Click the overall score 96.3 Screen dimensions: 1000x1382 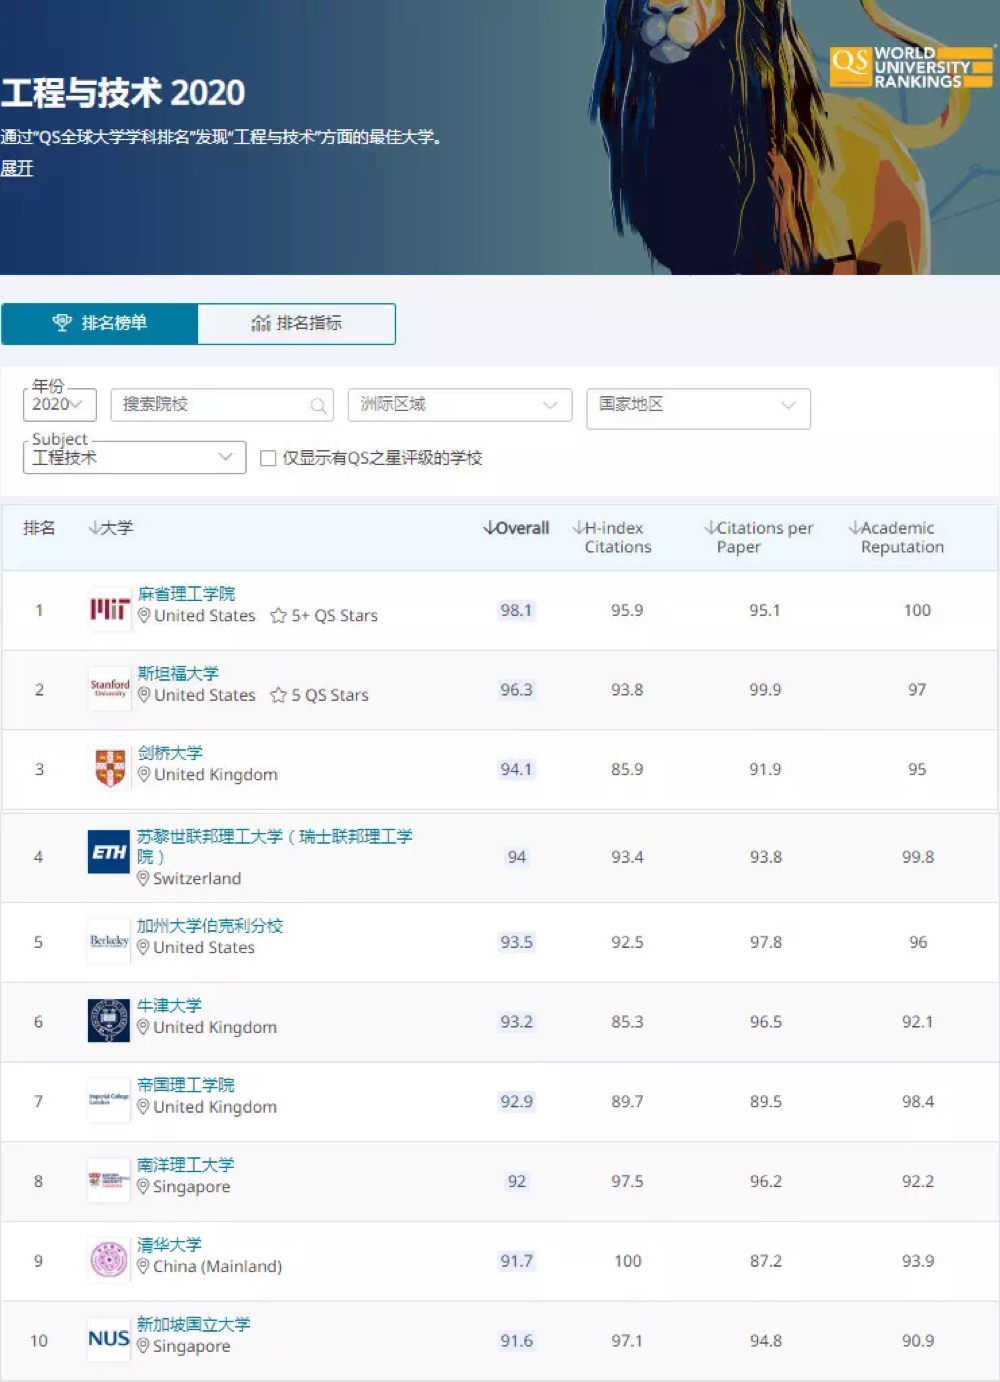tap(516, 690)
